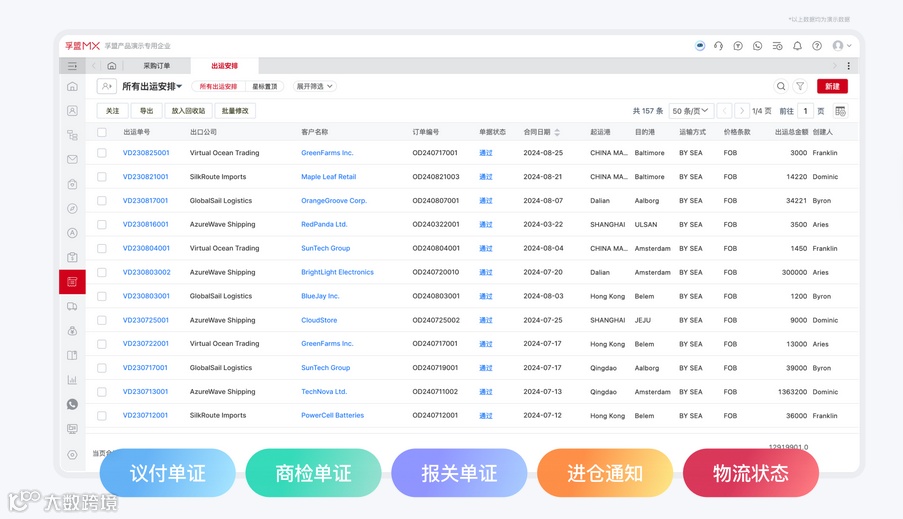Open the user avatar account dropdown
This screenshot has width=903, height=519.
click(841, 46)
